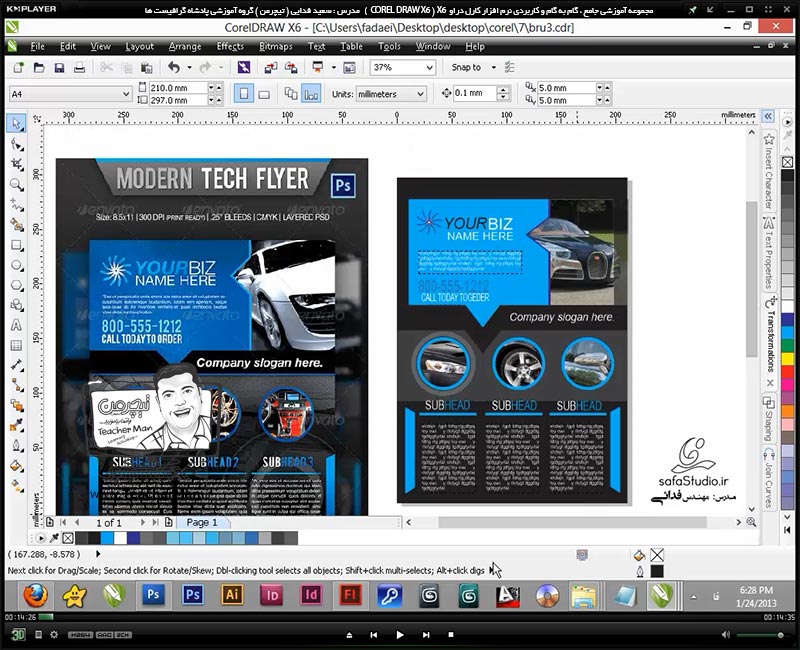800x650 pixels.
Task: Select the Interactive Fill tool
Action: click(17, 485)
